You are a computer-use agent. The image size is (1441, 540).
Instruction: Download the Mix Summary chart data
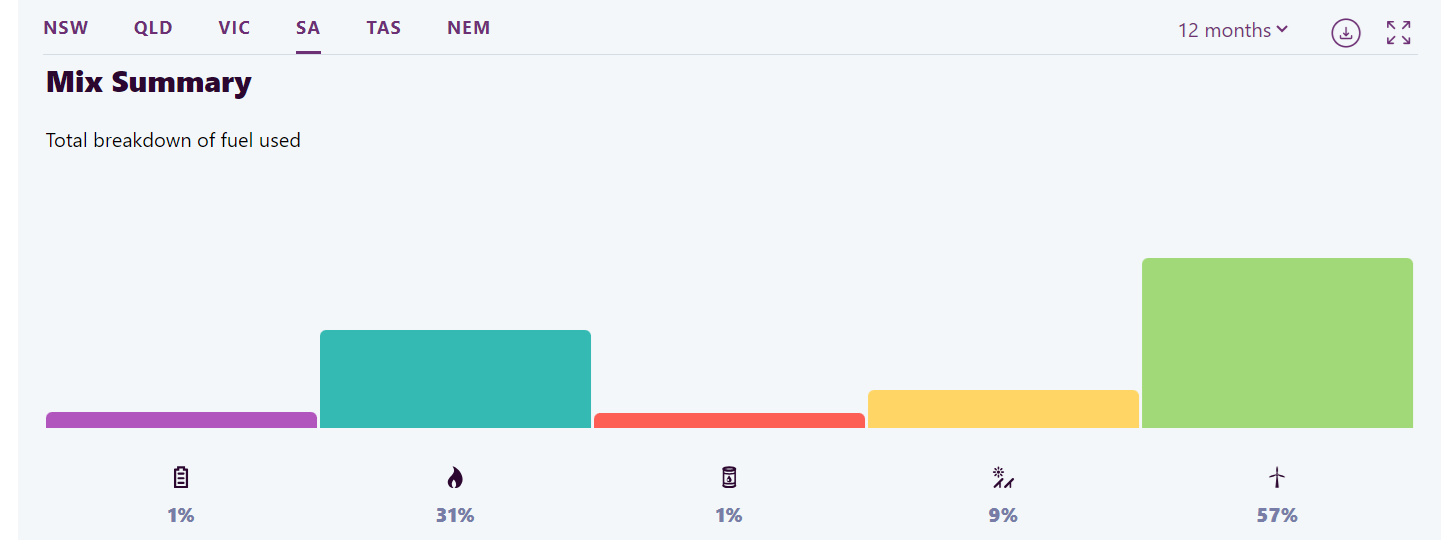pos(1346,33)
